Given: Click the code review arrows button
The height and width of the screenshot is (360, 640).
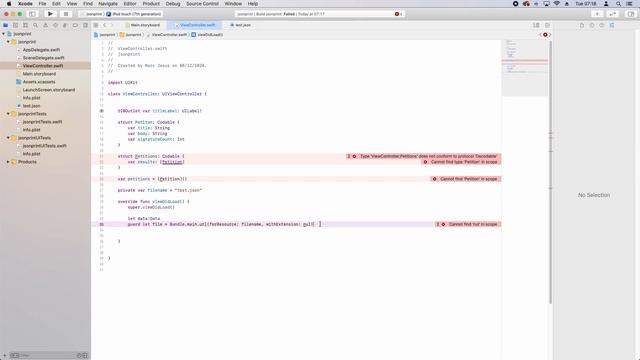Looking at the screenshot, I should click(613, 14).
